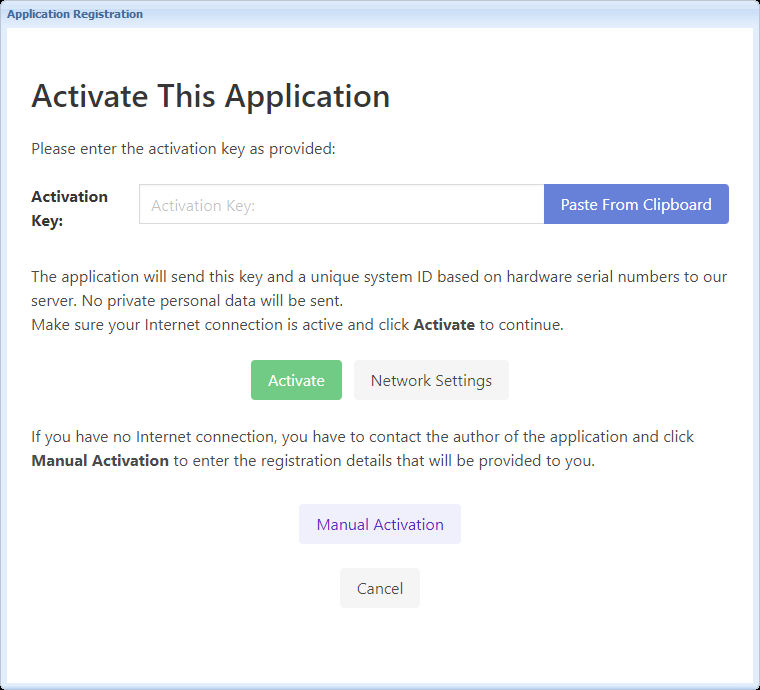Click the green Activate button
This screenshot has width=760, height=690.
point(296,380)
